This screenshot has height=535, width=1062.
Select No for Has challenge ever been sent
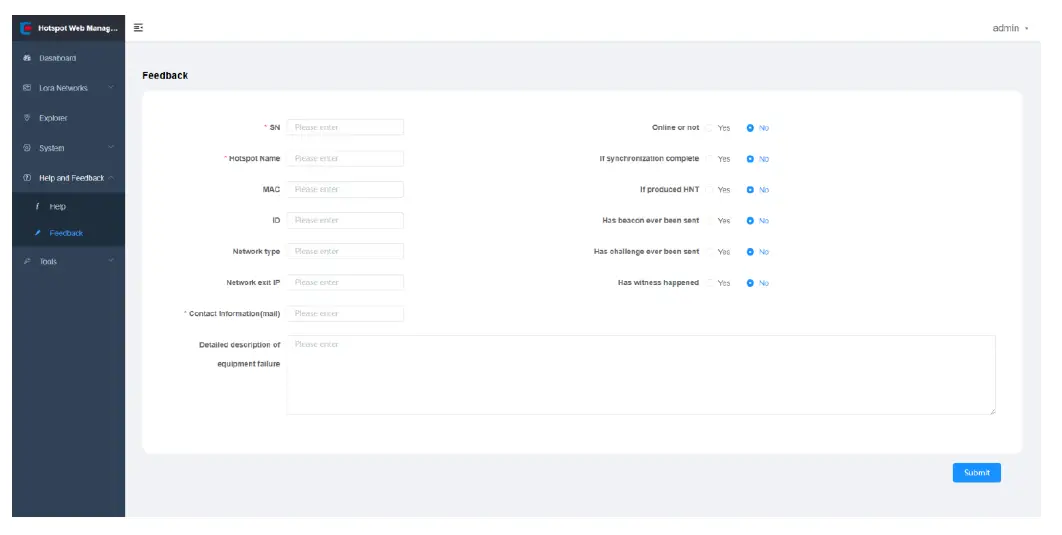point(750,252)
